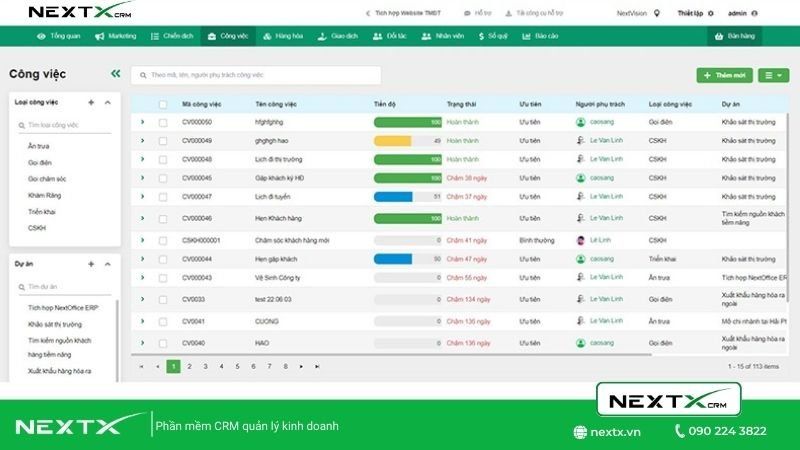Click the search icon in Tìm dự án box
The image size is (800, 450).
(21, 287)
